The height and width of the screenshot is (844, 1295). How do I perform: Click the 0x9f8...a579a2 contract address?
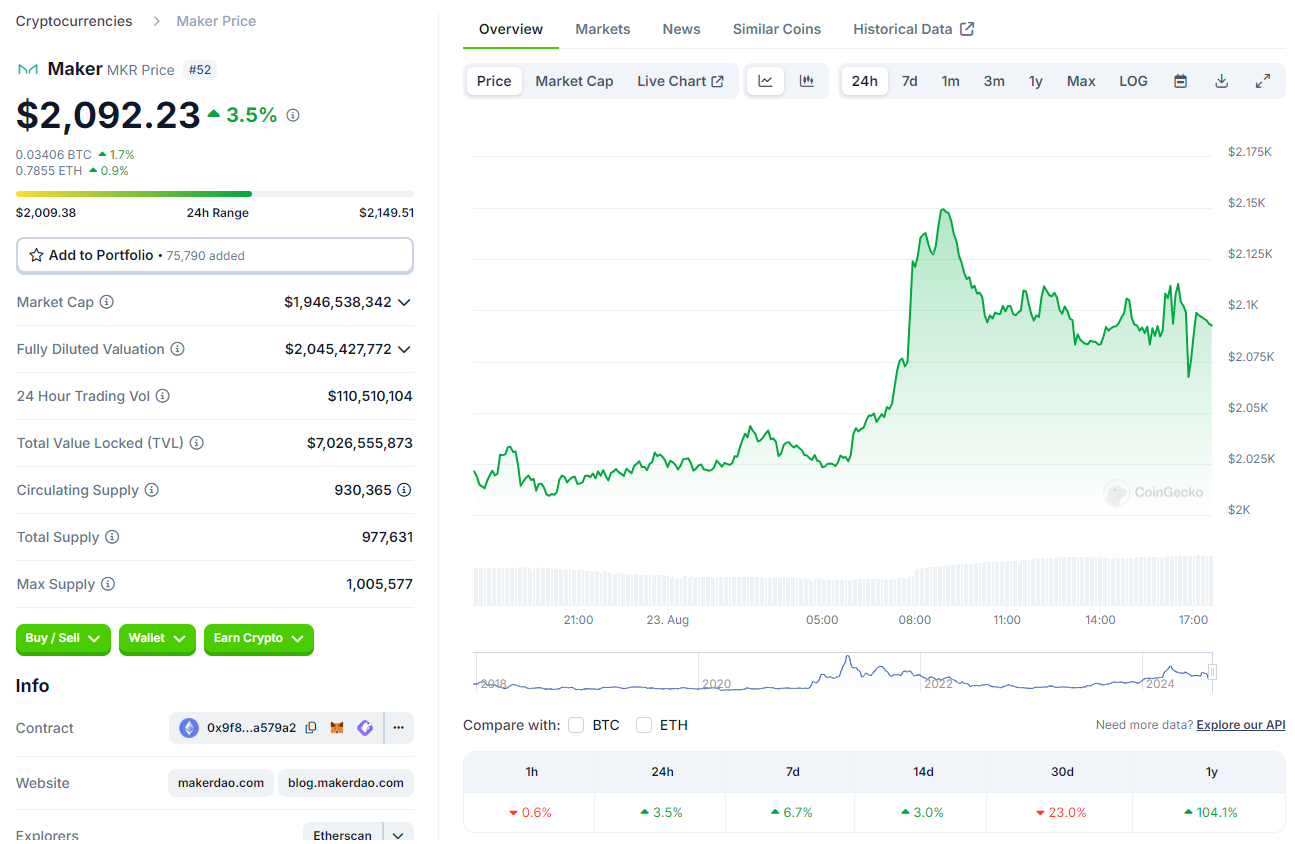[252, 728]
